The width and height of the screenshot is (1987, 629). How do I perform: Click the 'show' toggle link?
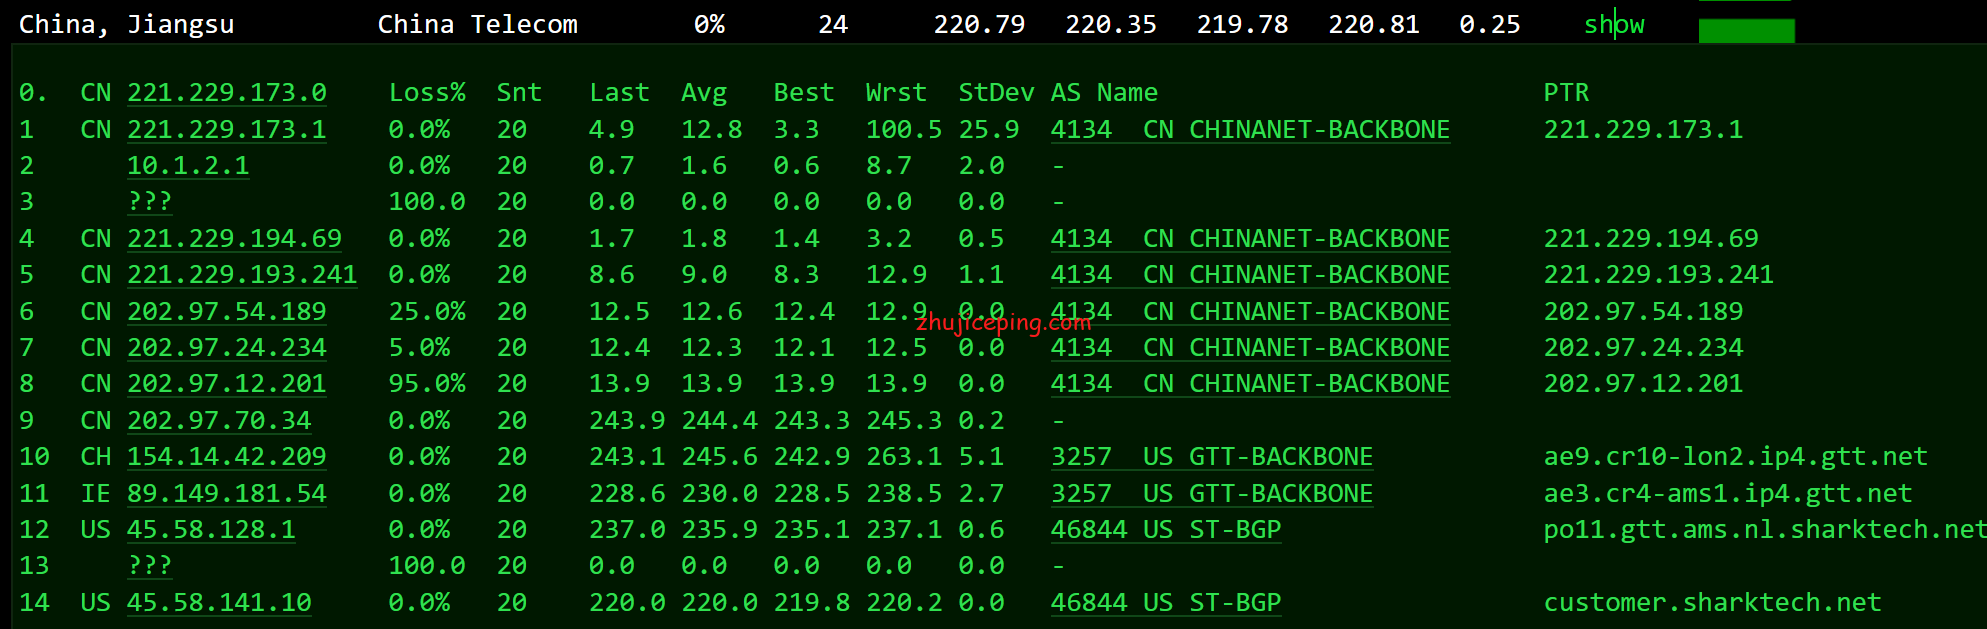1613,25
